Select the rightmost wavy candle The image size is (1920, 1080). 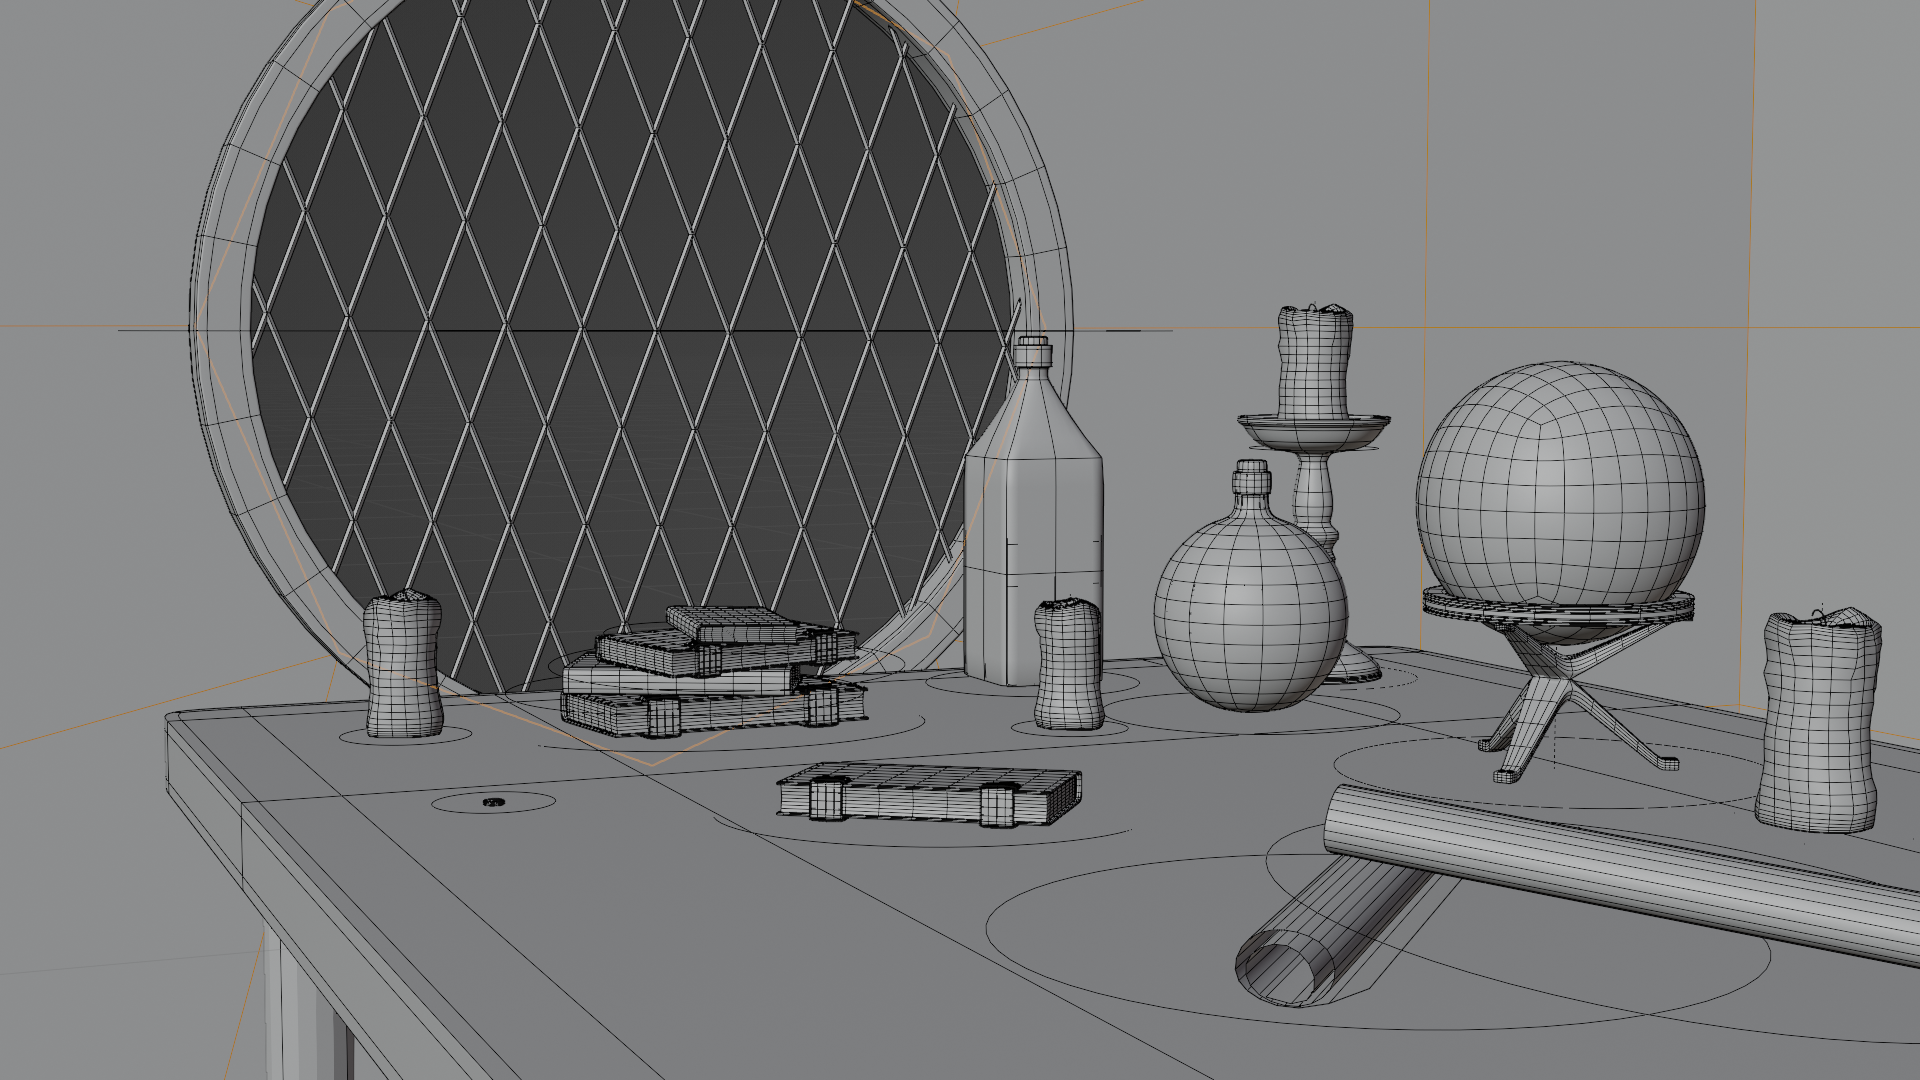click(1817, 720)
